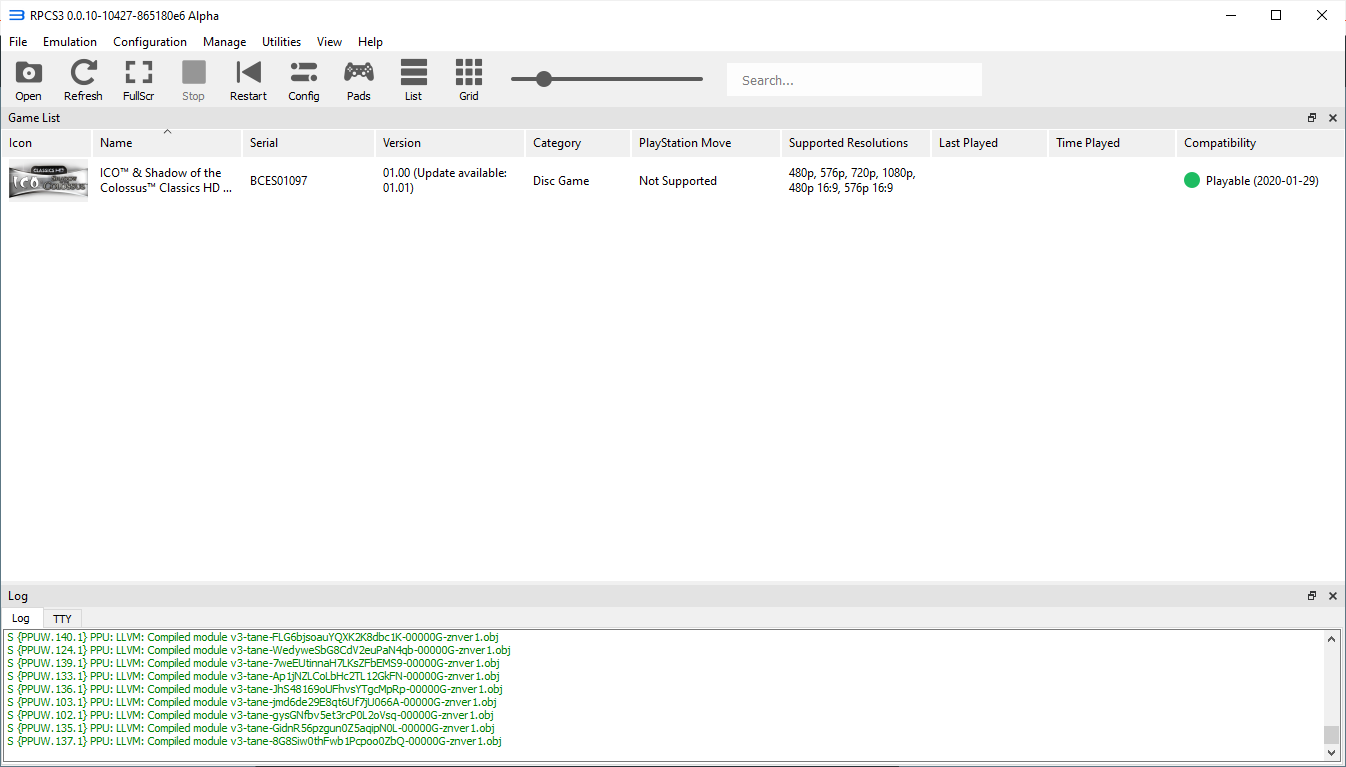Toggle FullScr fullscreen mode icon
Screen dimensions: 1346x767
(x=138, y=80)
